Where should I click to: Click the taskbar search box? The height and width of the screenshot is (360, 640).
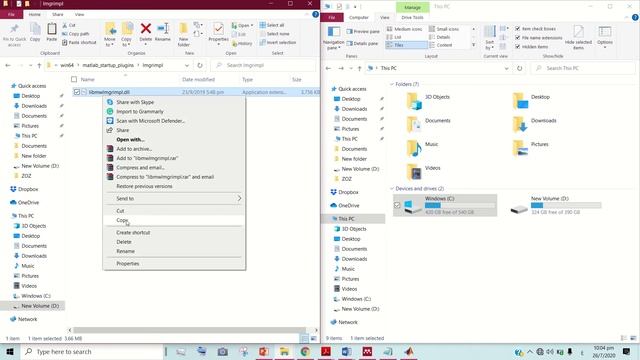coord(92,351)
